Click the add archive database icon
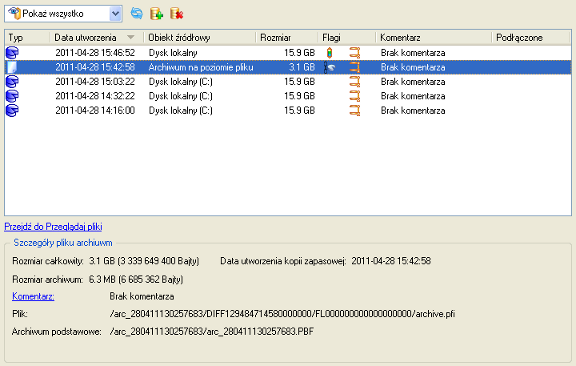576x366 pixels. click(156, 14)
